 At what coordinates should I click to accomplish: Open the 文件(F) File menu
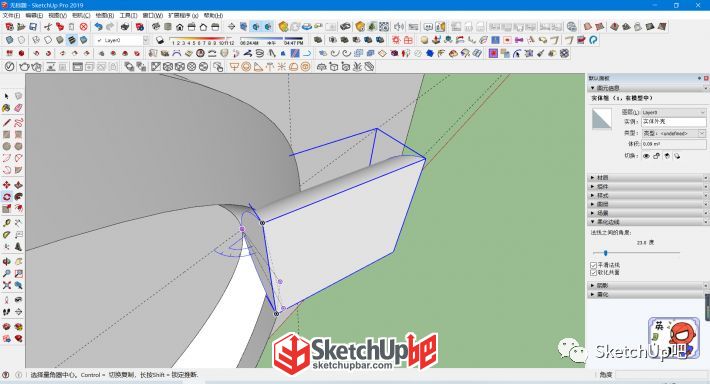click(x=11, y=15)
